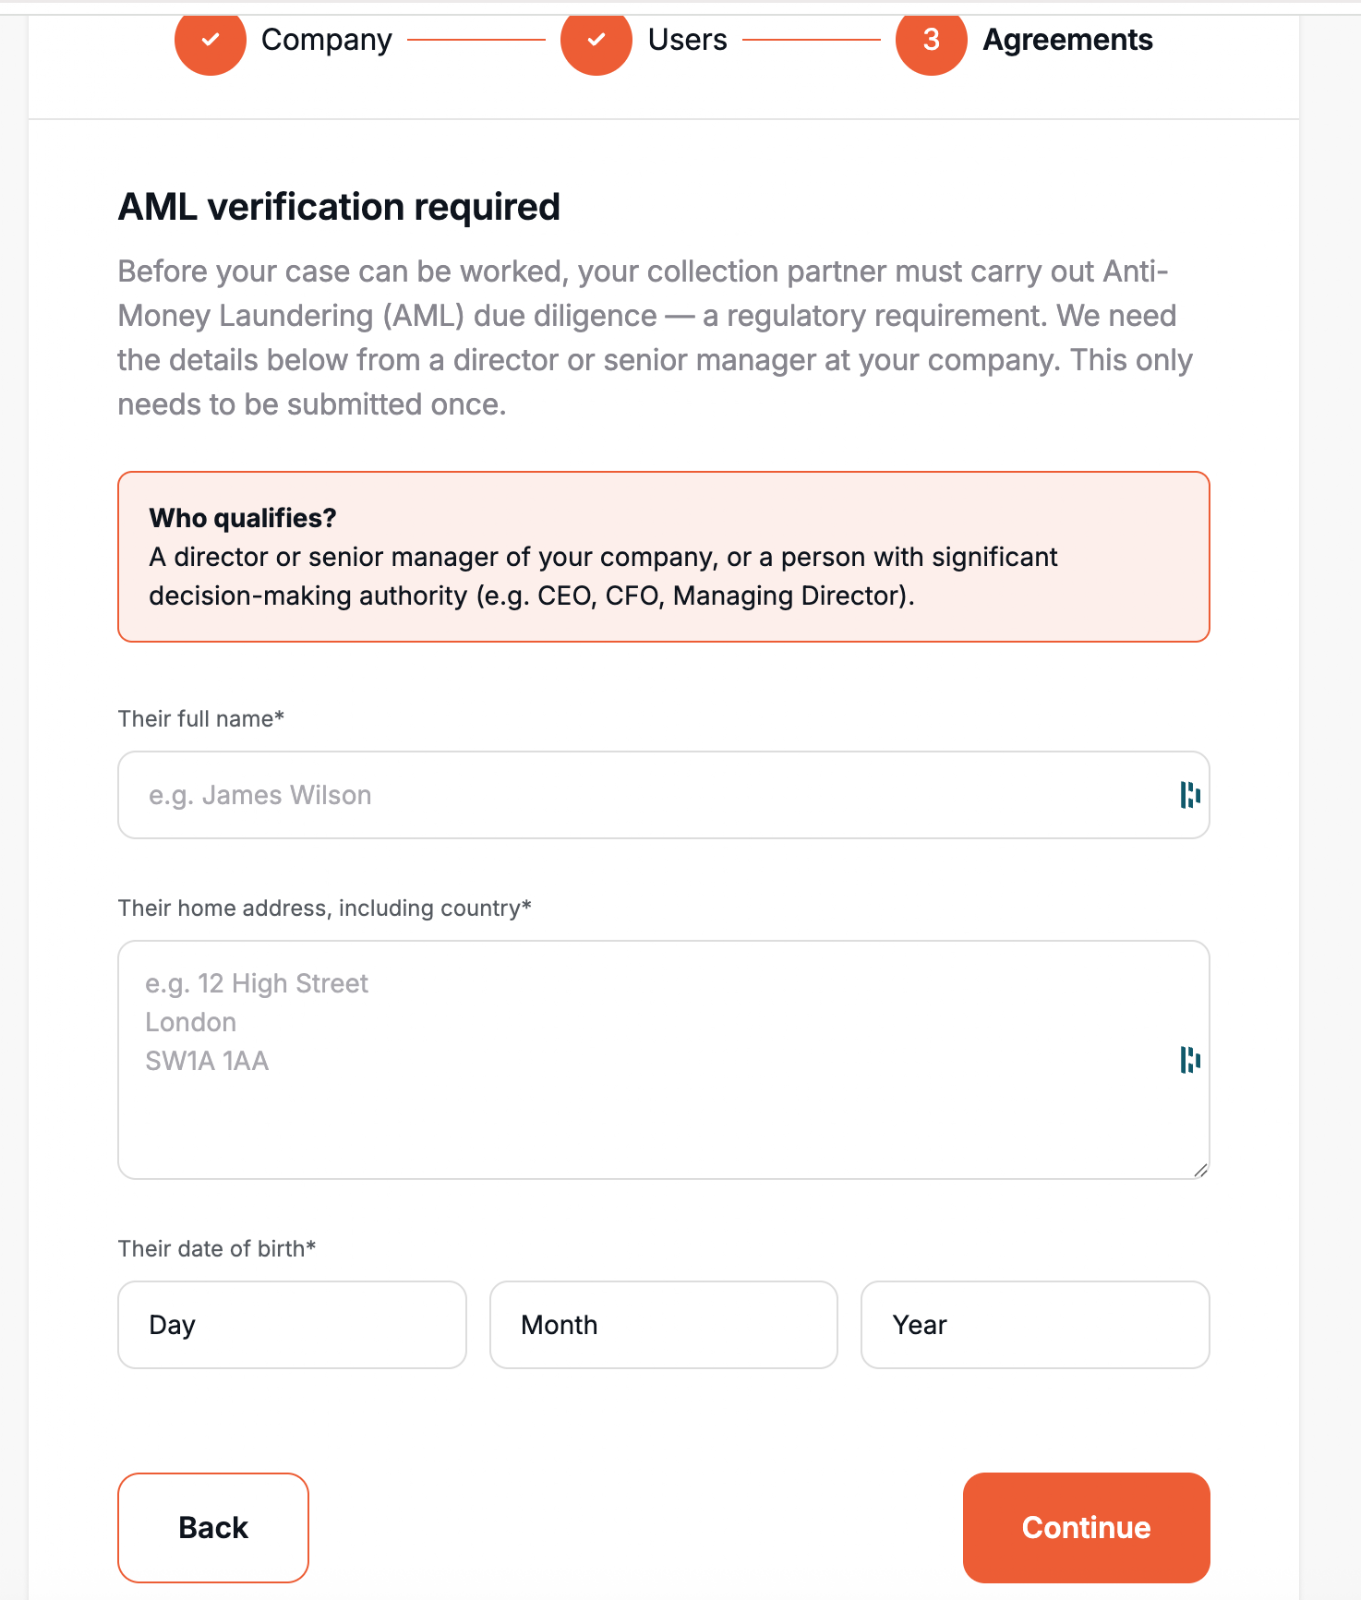
Task: Click the 'Their full name' label
Action: click(201, 719)
